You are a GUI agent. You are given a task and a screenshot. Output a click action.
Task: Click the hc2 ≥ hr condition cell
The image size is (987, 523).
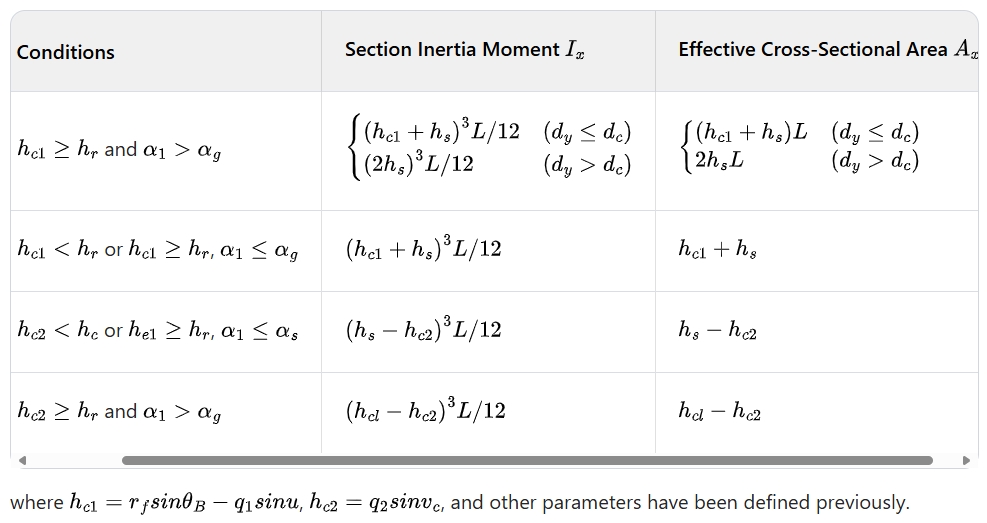(166, 412)
